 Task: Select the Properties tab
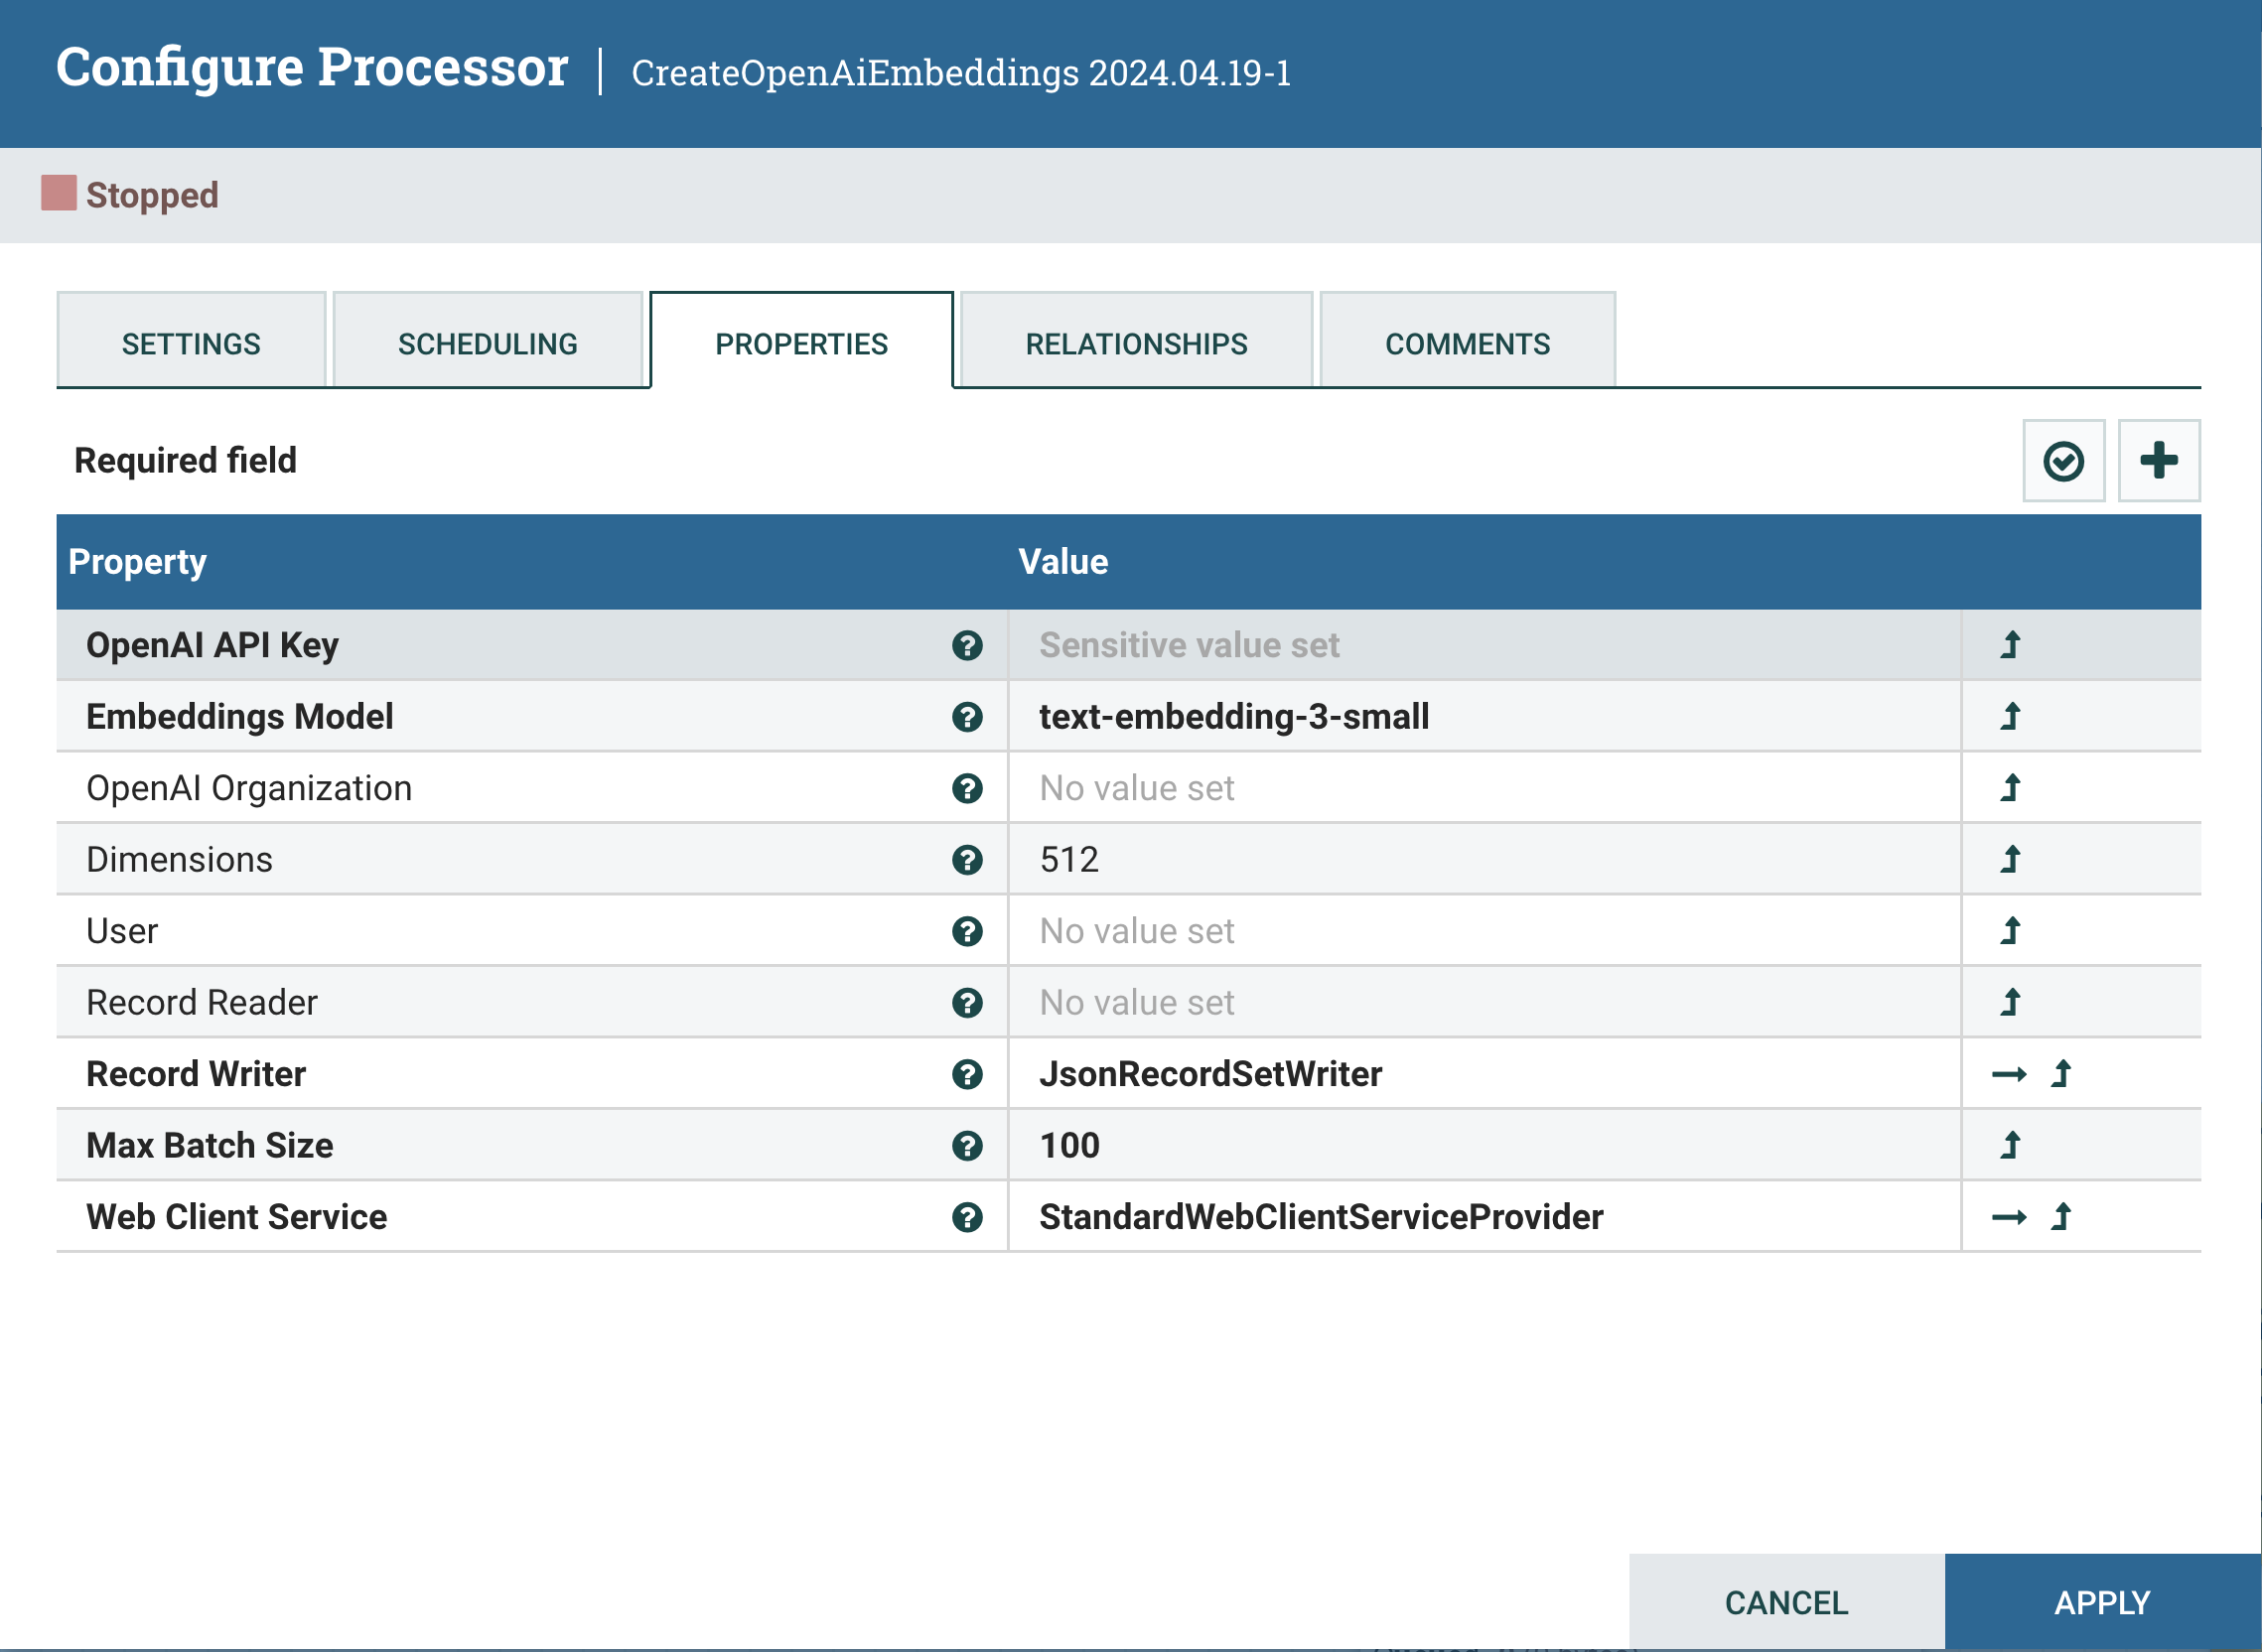click(x=801, y=340)
